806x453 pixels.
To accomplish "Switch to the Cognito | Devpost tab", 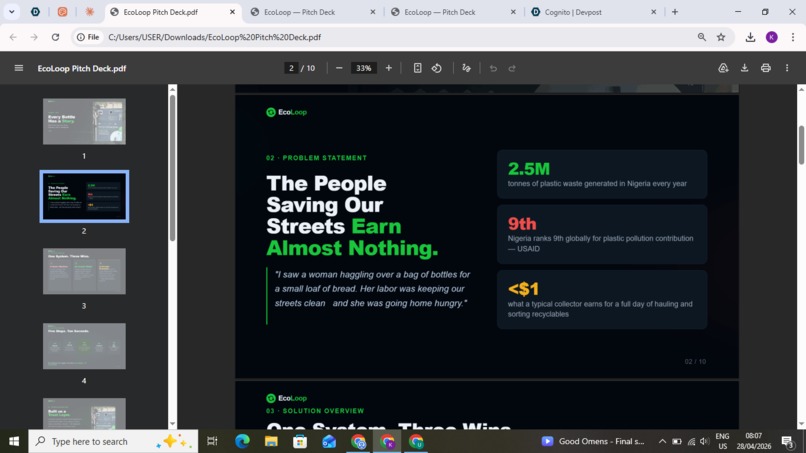I will [x=573, y=12].
